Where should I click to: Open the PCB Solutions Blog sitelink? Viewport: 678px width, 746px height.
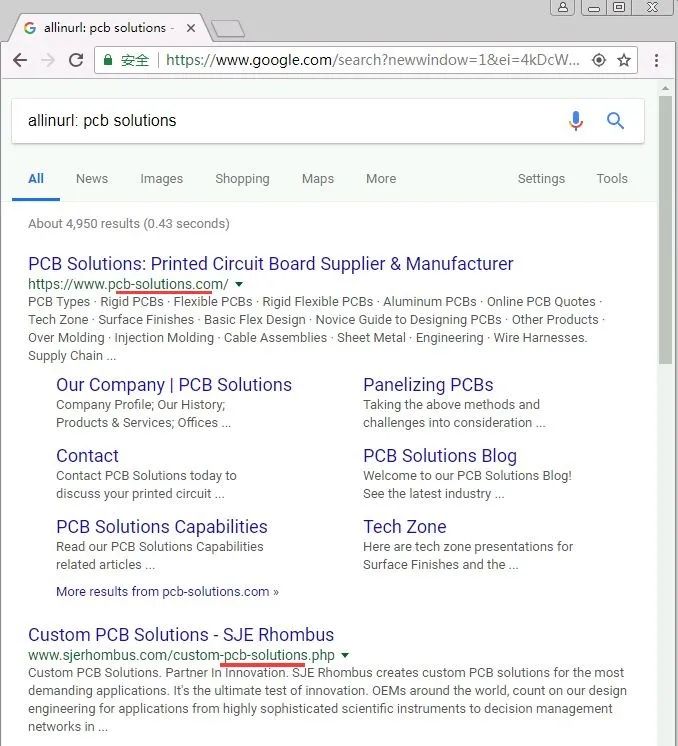[x=440, y=456]
